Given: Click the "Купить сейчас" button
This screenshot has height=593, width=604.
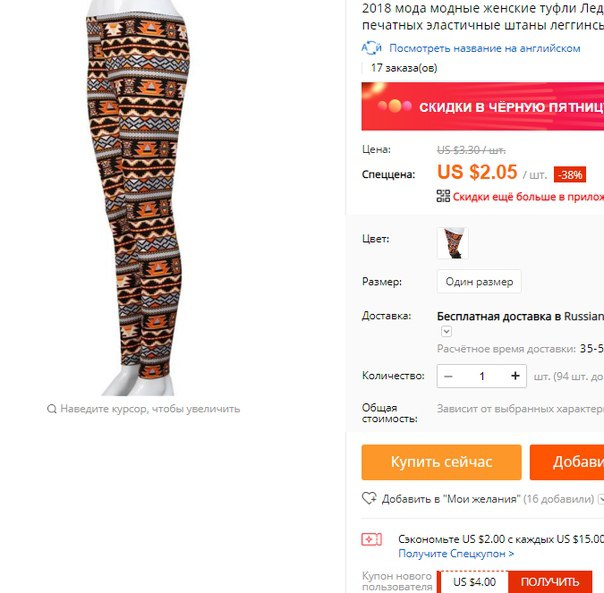Looking at the screenshot, I should click(x=441, y=462).
